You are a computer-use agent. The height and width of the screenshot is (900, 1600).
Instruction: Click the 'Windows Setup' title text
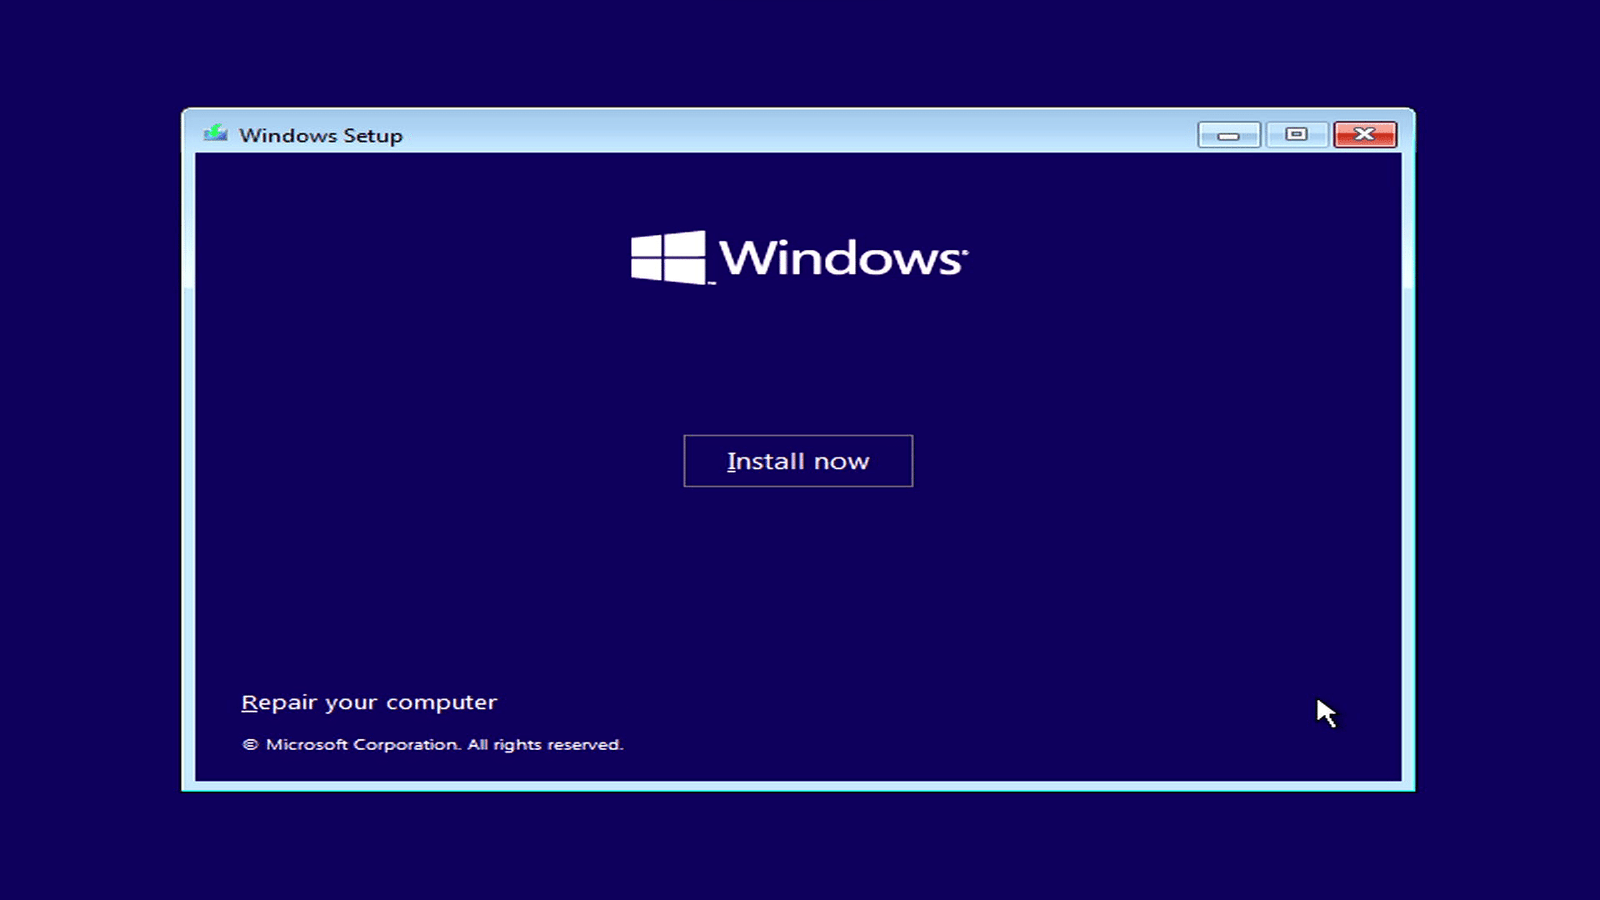pyautogui.click(x=321, y=135)
